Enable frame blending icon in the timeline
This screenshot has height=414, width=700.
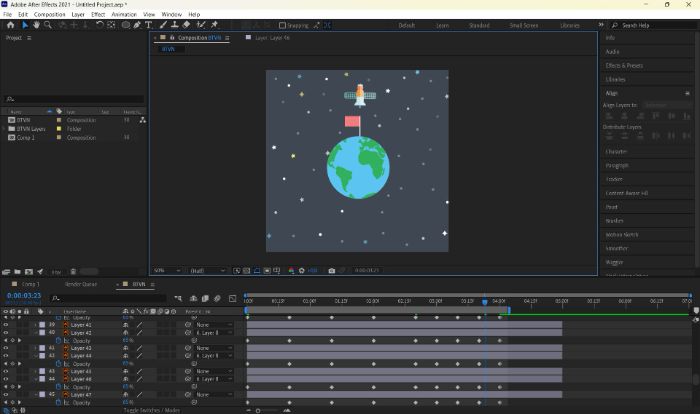point(205,298)
